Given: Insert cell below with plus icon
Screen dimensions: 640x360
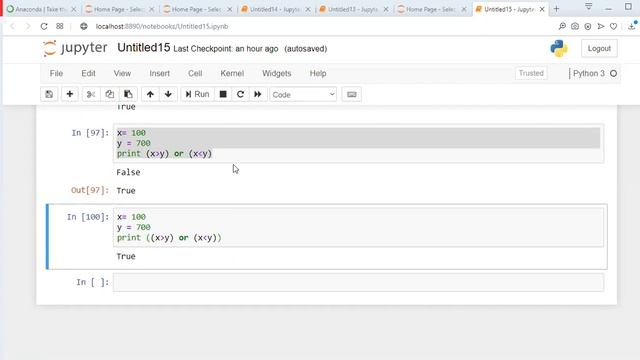Looking at the screenshot, I should pos(70,94).
